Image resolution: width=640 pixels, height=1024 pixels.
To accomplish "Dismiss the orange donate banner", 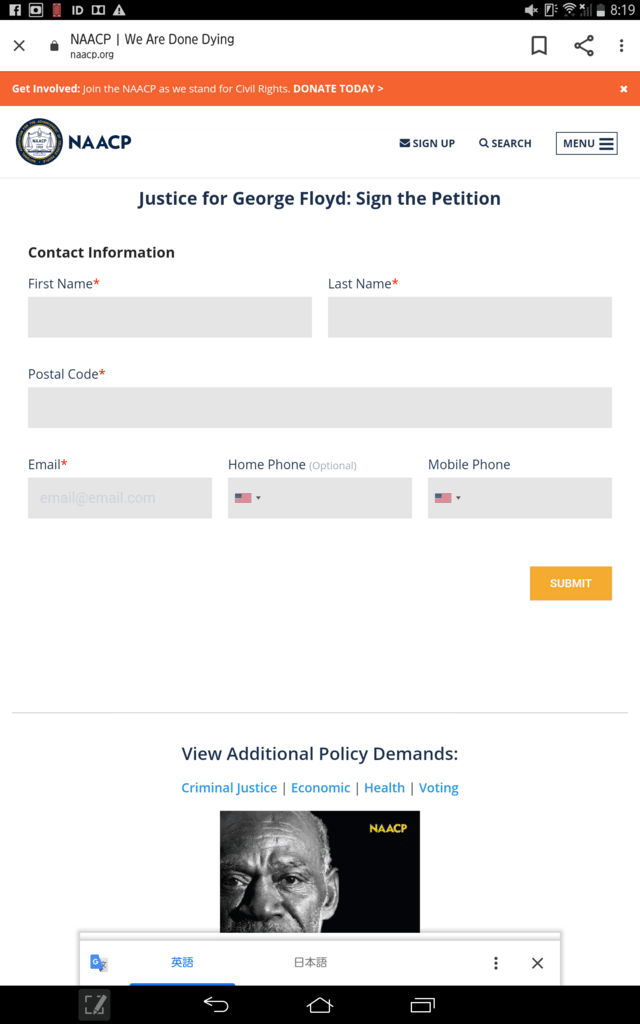I will pyautogui.click(x=624, y=89).
